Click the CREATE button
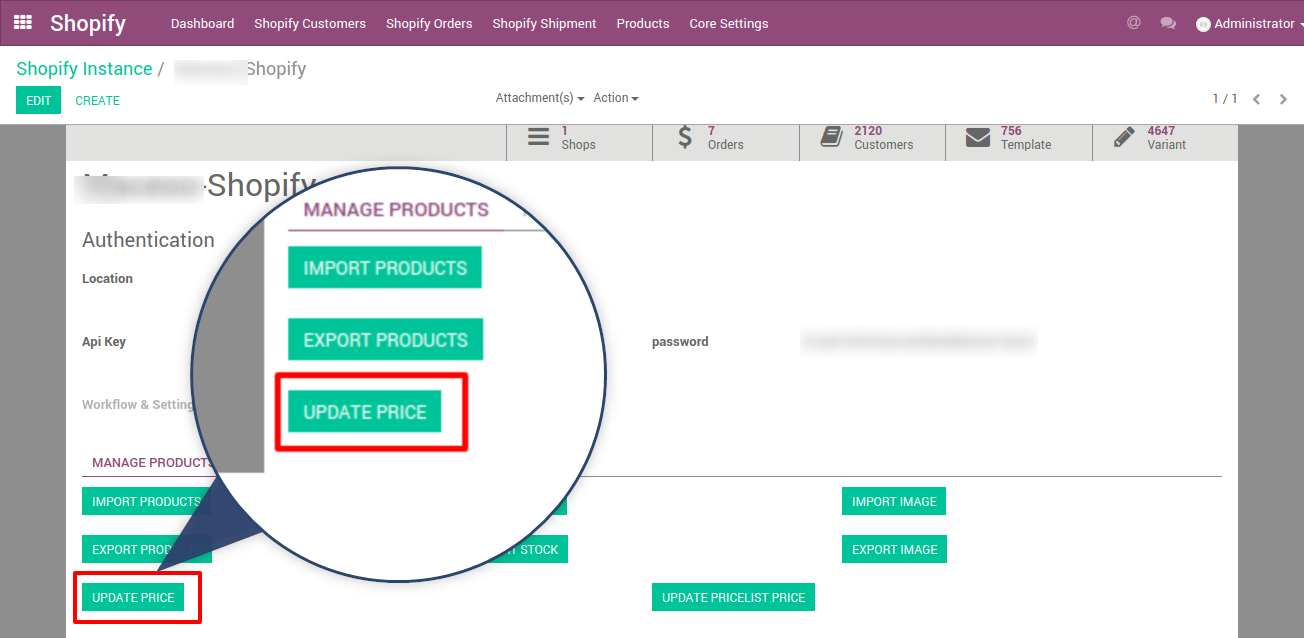1304x638 pixels. pyautogui.click(x=98, y=100)
